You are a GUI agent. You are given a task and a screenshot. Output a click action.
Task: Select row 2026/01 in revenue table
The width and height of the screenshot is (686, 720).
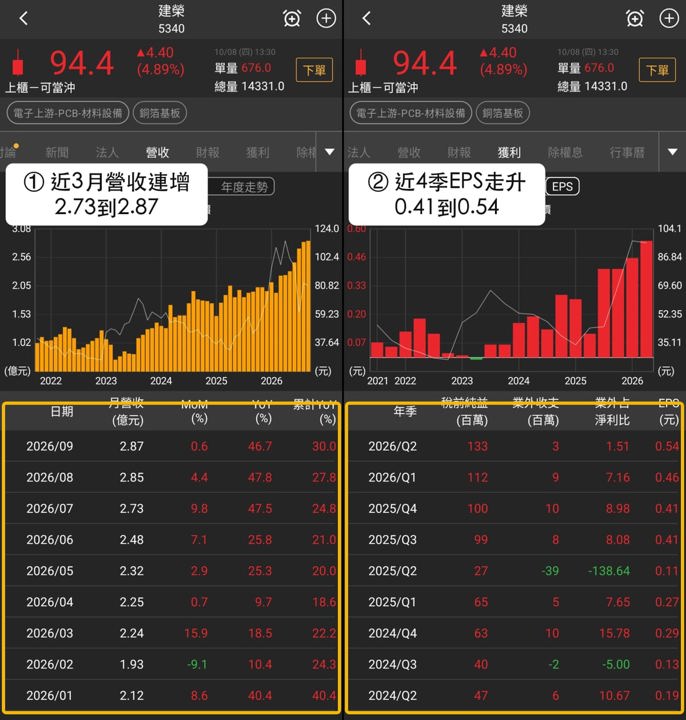pyautogui.click(x=172, y=696)
